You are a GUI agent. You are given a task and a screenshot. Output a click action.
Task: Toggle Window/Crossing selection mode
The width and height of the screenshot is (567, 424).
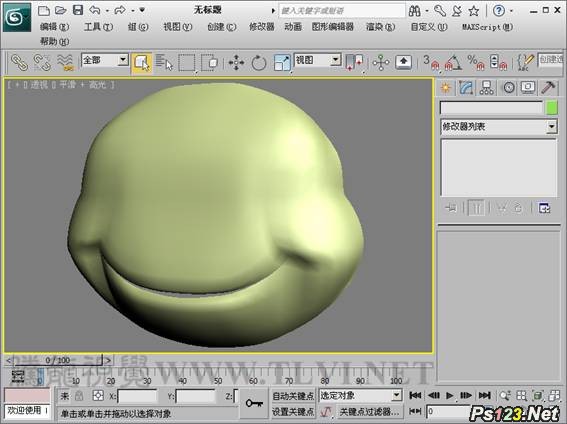click(209, 63)
